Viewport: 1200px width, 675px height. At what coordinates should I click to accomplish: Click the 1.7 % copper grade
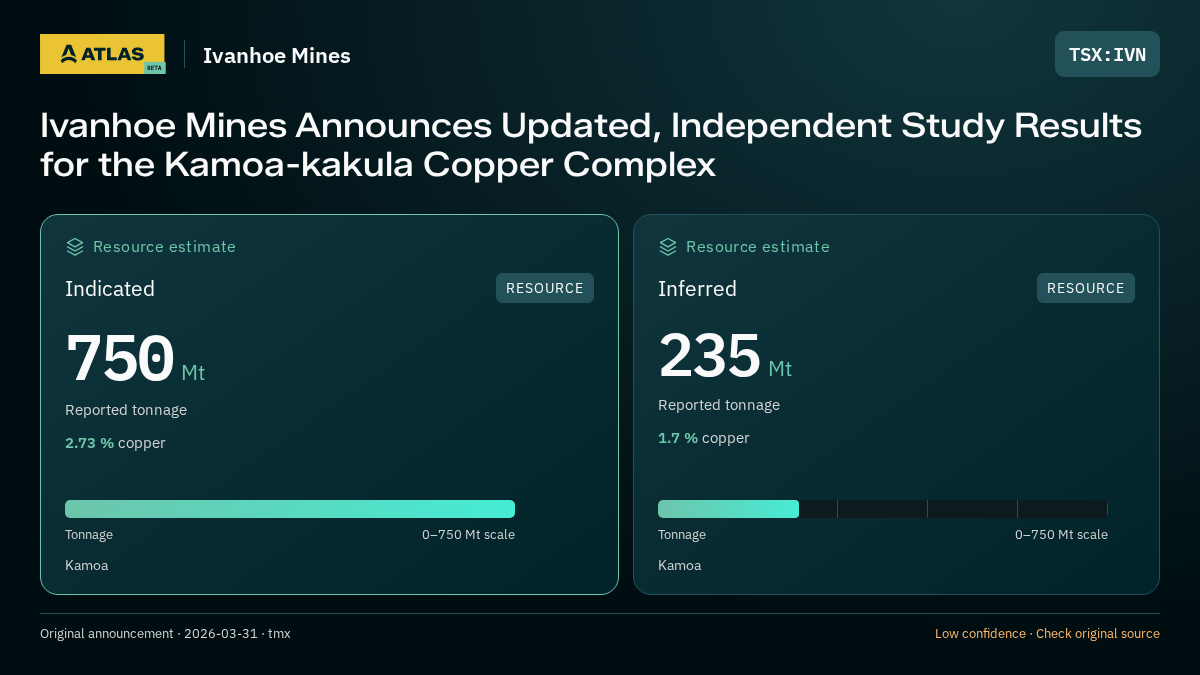click(703, 438)
